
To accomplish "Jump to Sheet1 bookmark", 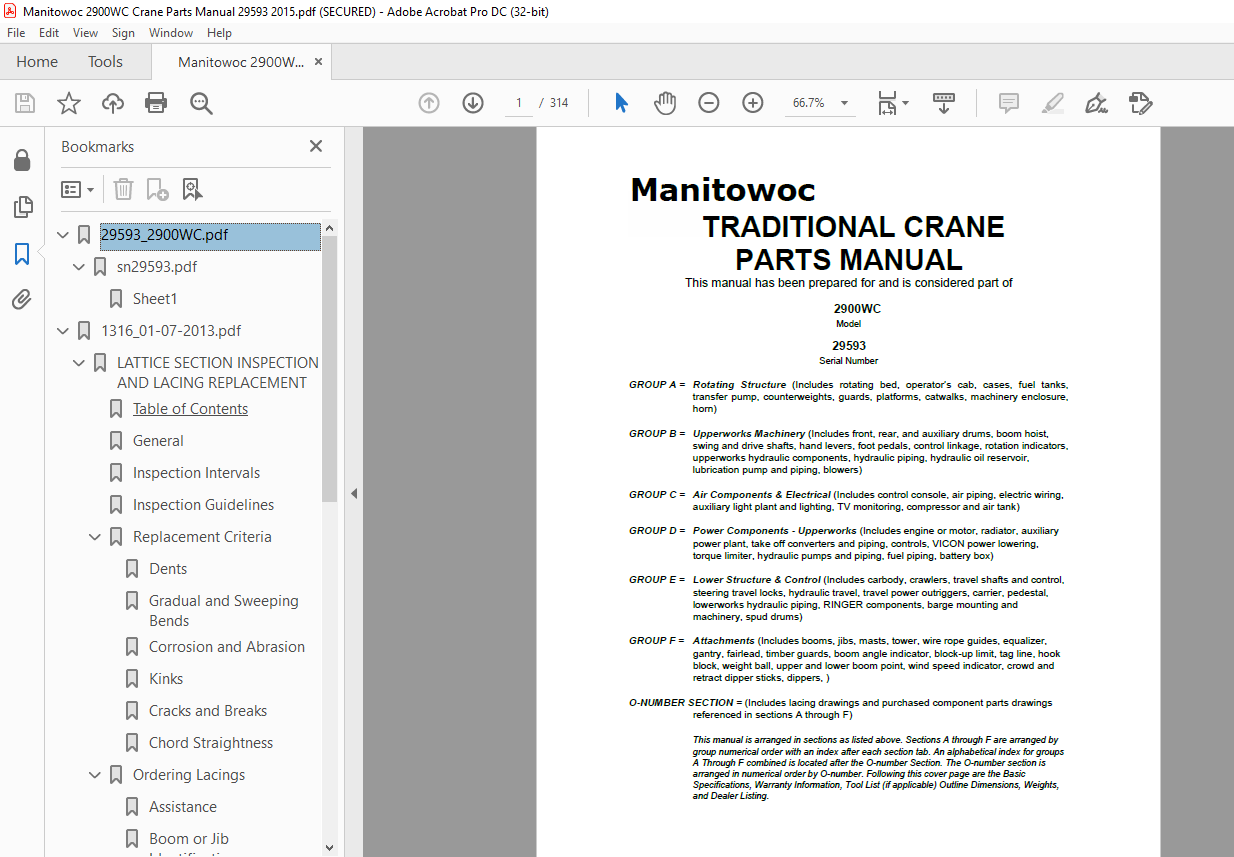I will pyautogui.click(x=155, y=299).
